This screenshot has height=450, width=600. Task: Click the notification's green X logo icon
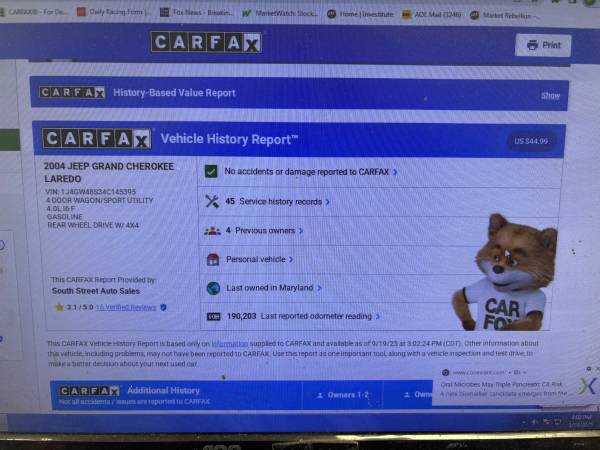click(587, 386)
